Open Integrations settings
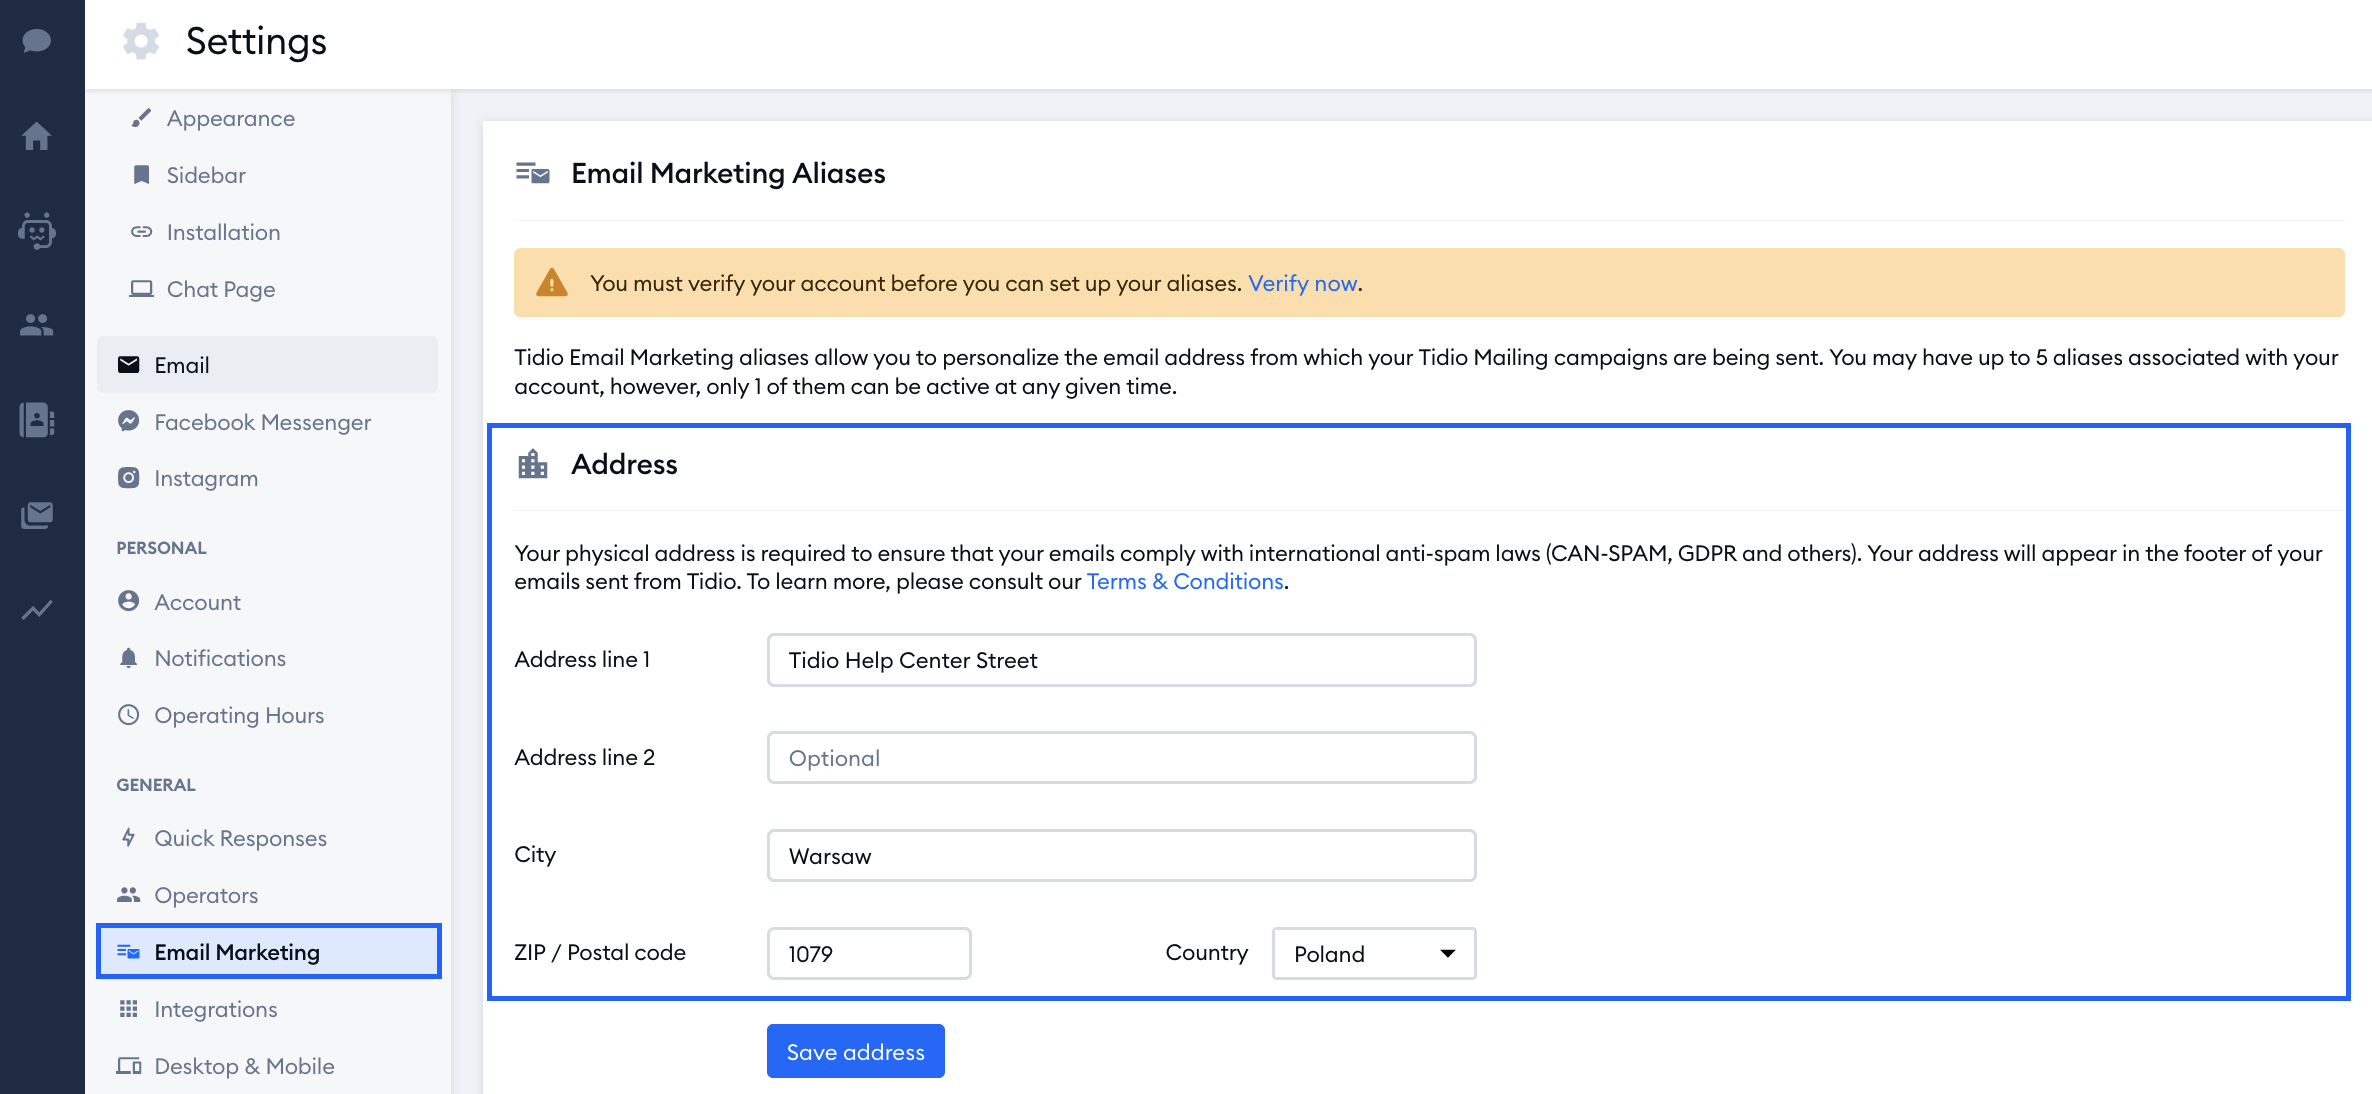The image size is (2372, 1094). click(x=215, y=1009)
